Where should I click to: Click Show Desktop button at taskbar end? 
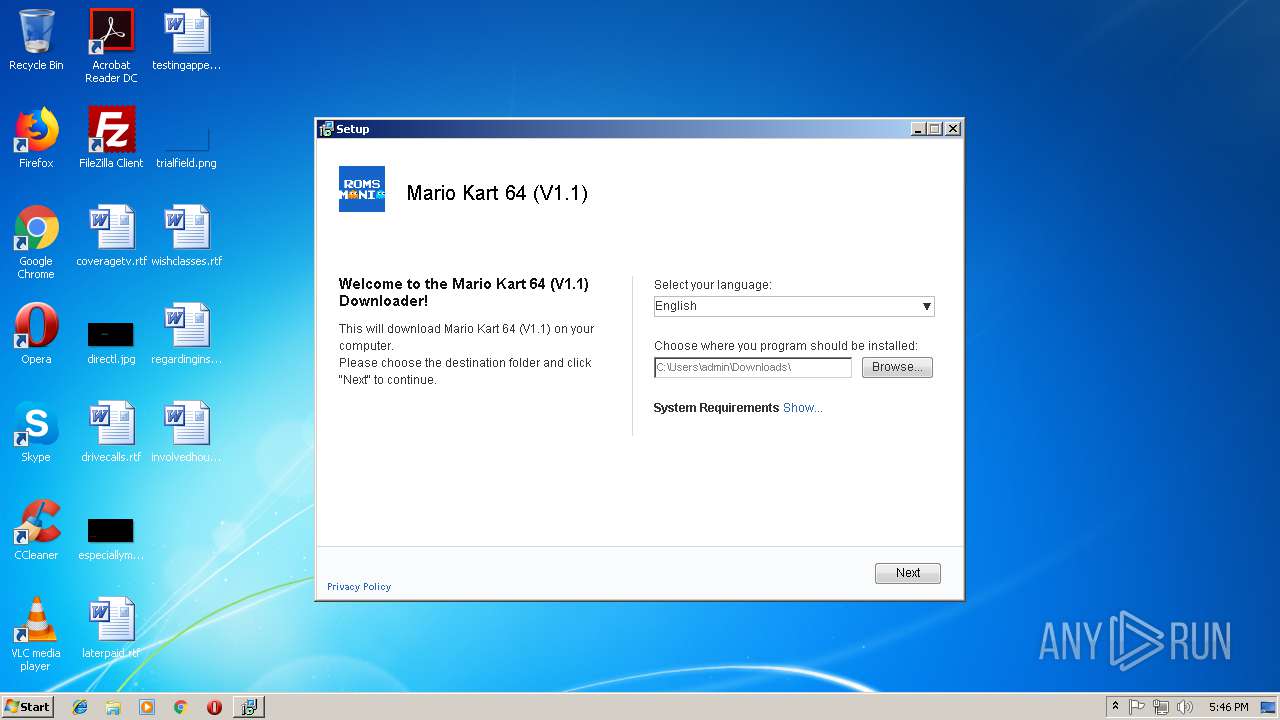tap(1268, 707)
